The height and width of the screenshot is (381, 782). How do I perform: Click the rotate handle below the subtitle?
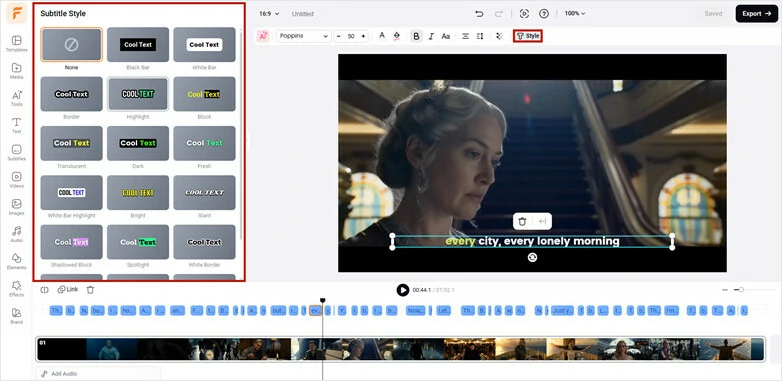533,257
